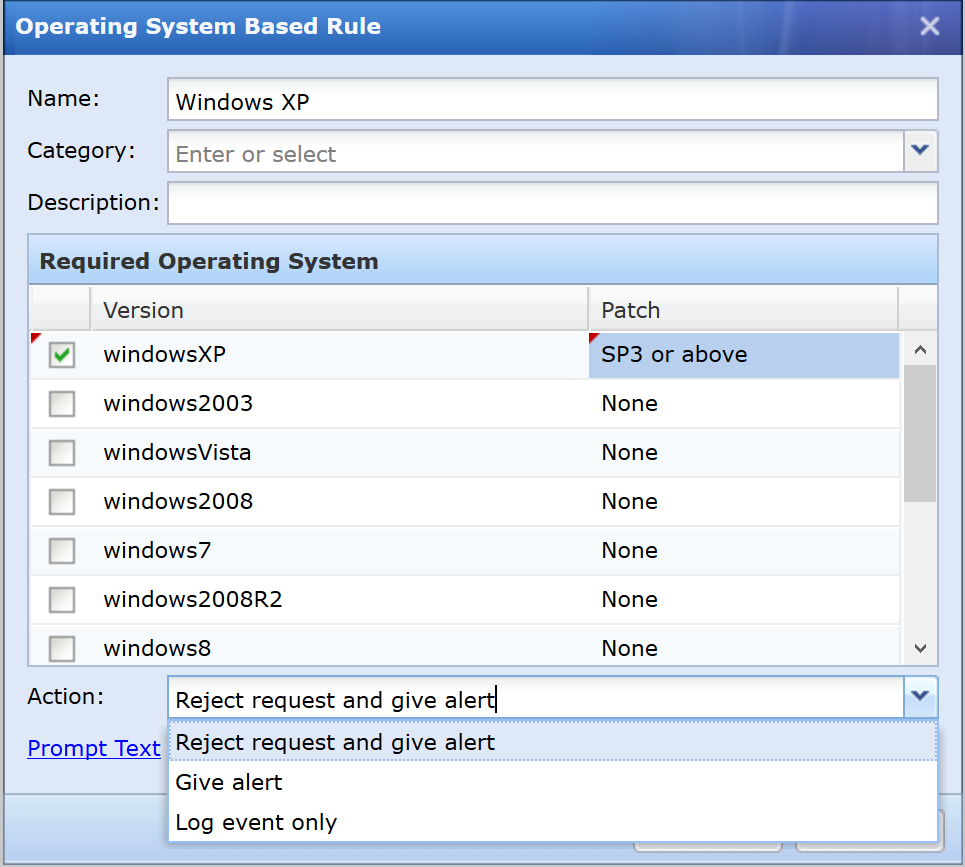Collapse the Action dropdown arrow
Image resolution: width=965 pixels, height=867 pixels.
[920, 697]
